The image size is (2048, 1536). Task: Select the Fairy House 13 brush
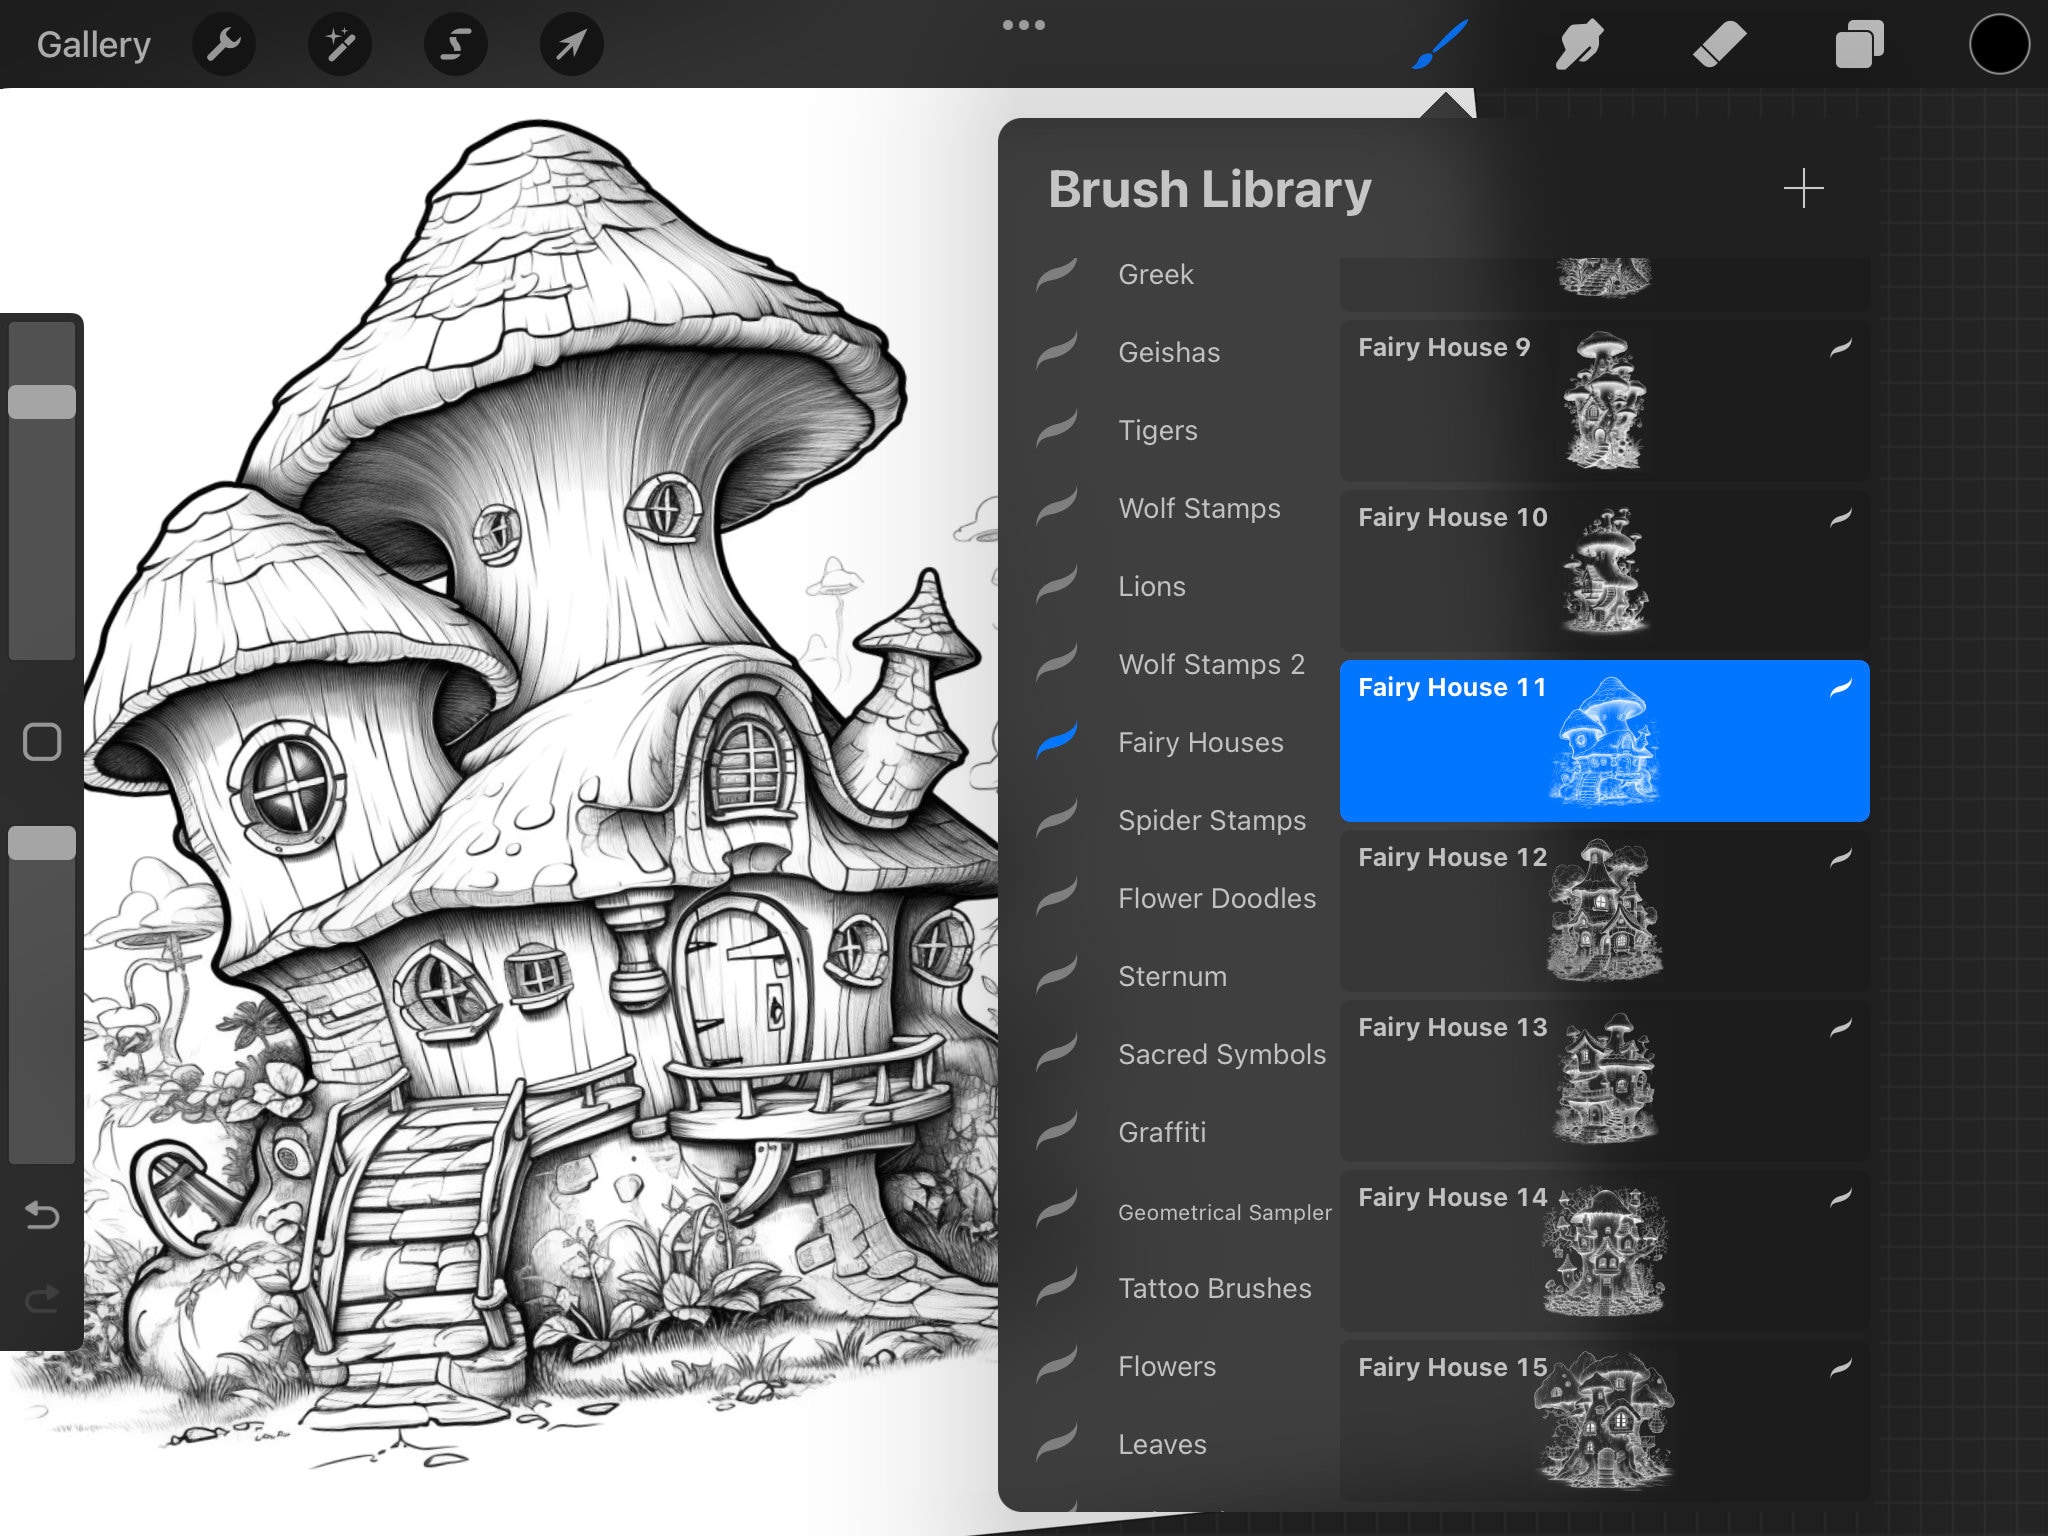point(1604,1081)
